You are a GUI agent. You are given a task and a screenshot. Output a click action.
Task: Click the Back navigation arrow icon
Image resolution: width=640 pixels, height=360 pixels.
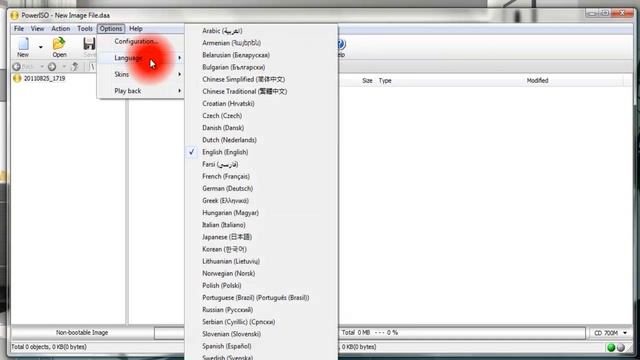(x=17, y=67)
